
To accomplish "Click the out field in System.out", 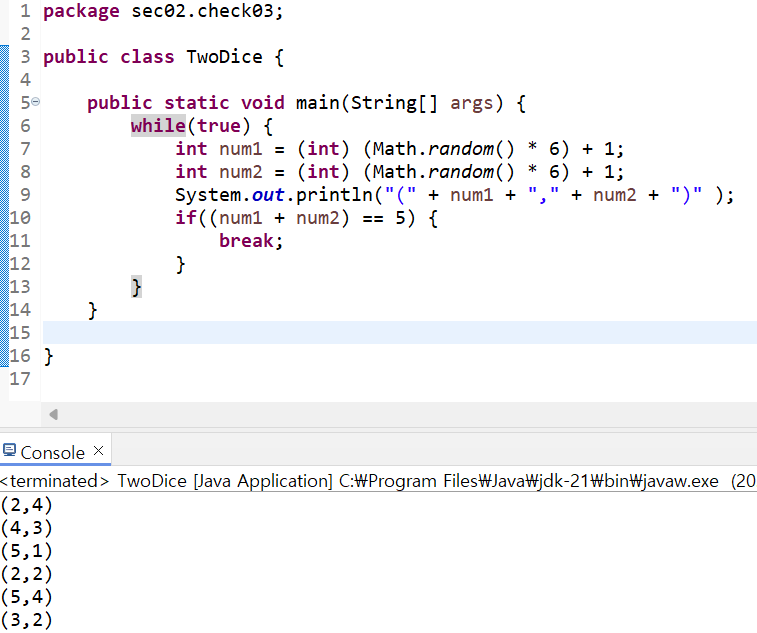I will (x=268, y=195).
